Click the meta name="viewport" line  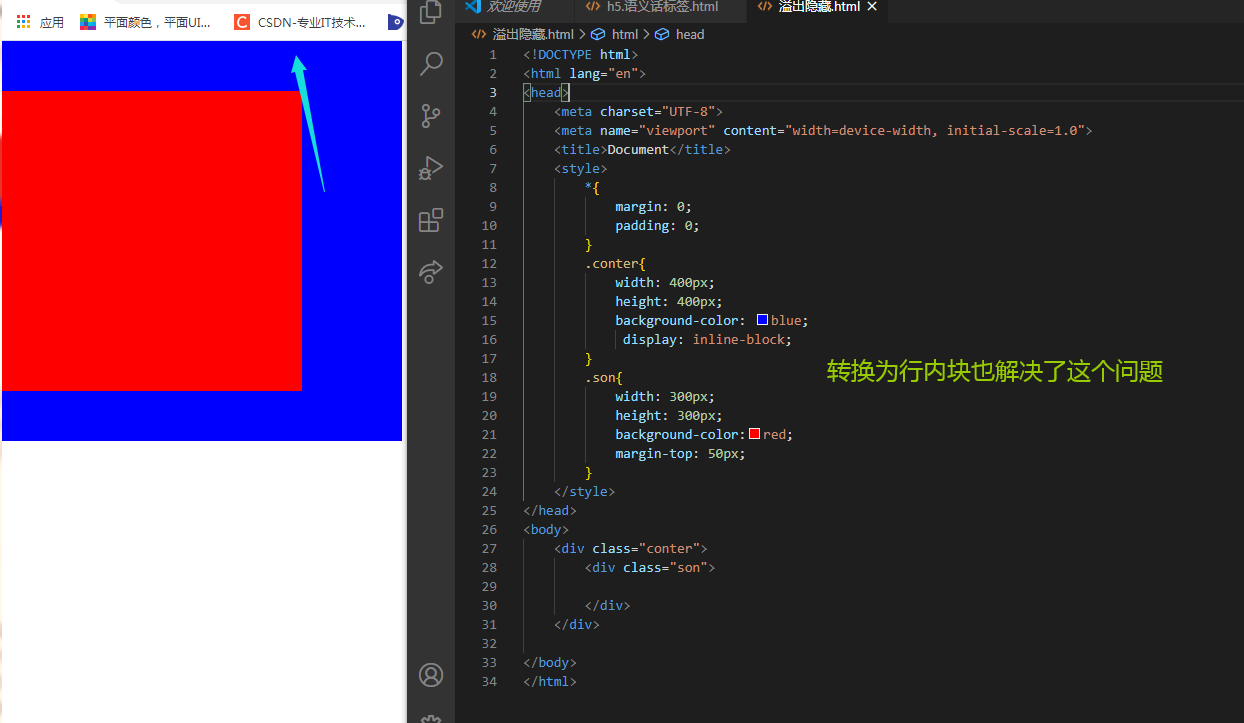tap(823, 130)
